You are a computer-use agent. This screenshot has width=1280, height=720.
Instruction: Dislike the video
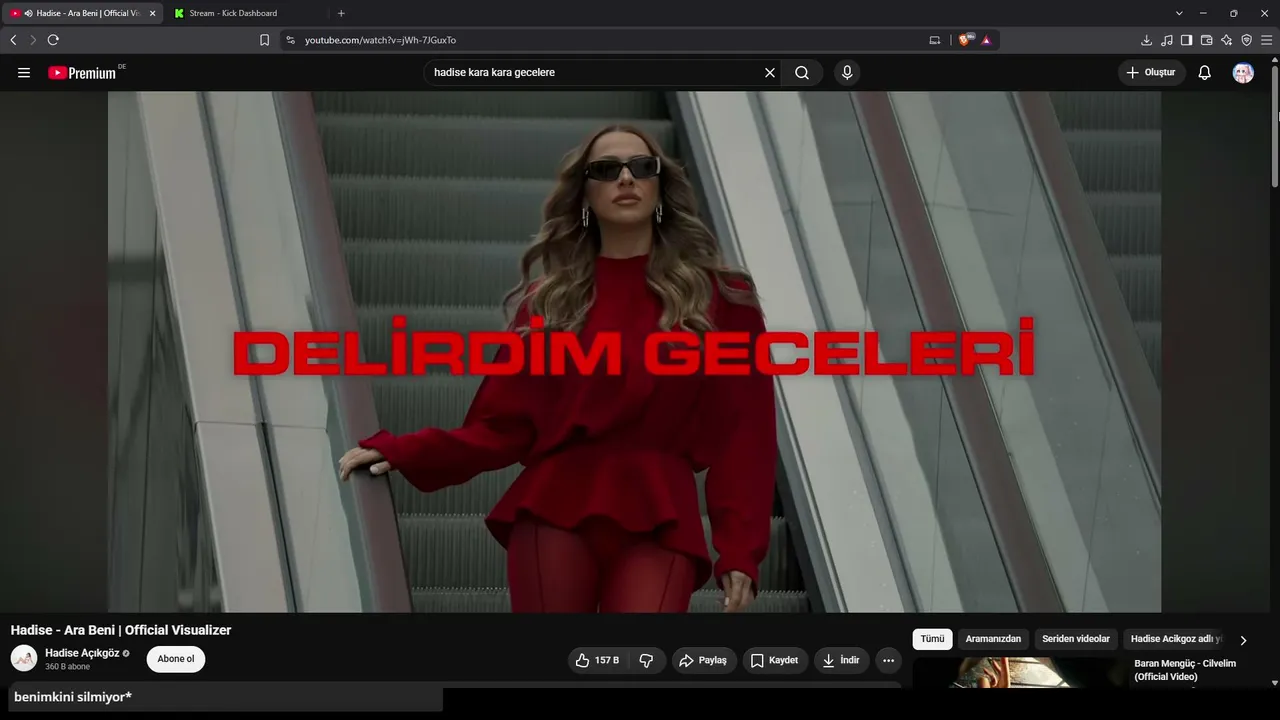(x=646, y=660)
